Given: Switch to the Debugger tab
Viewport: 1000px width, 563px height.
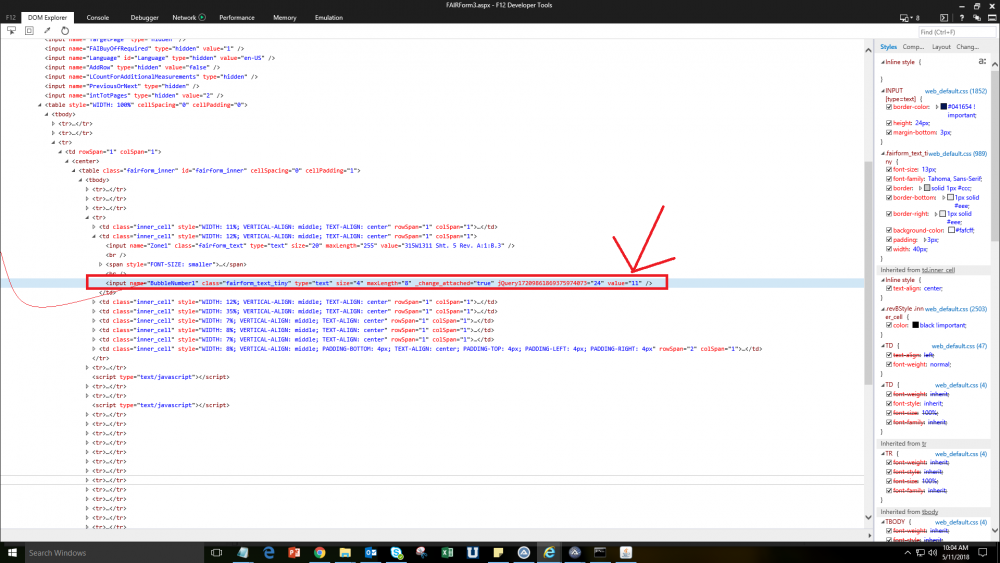Looking at the screenshot, I should [x=144, y=18].
